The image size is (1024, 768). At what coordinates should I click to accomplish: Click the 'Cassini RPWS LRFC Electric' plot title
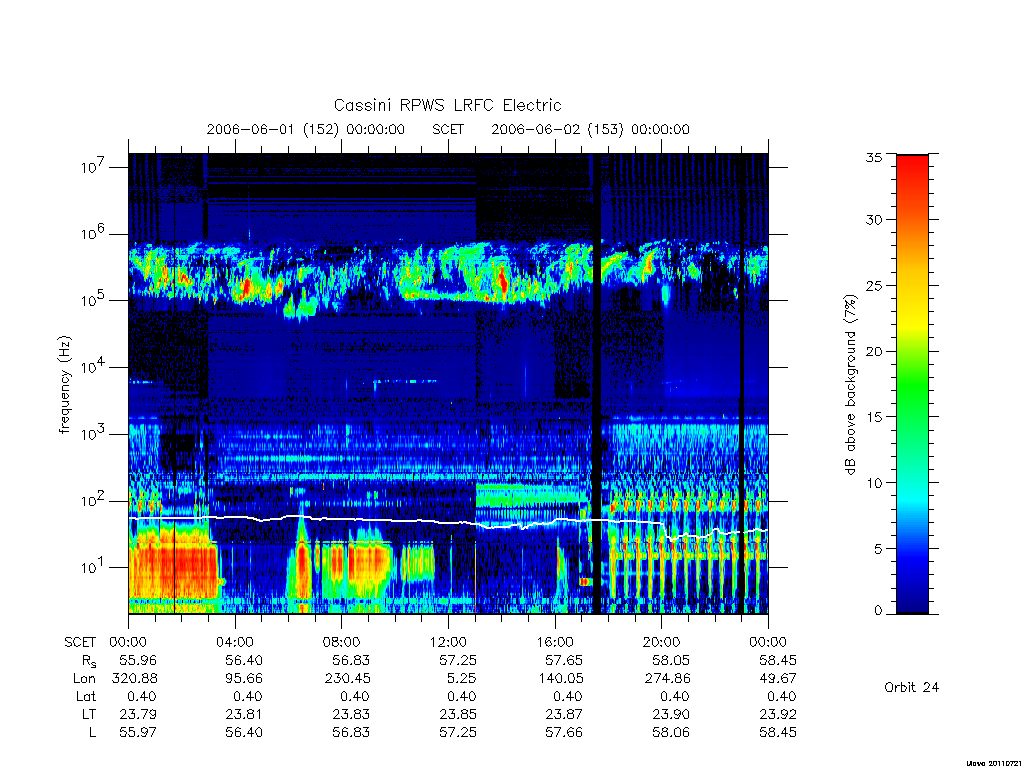pyautogui.click(x=447, y=105)
